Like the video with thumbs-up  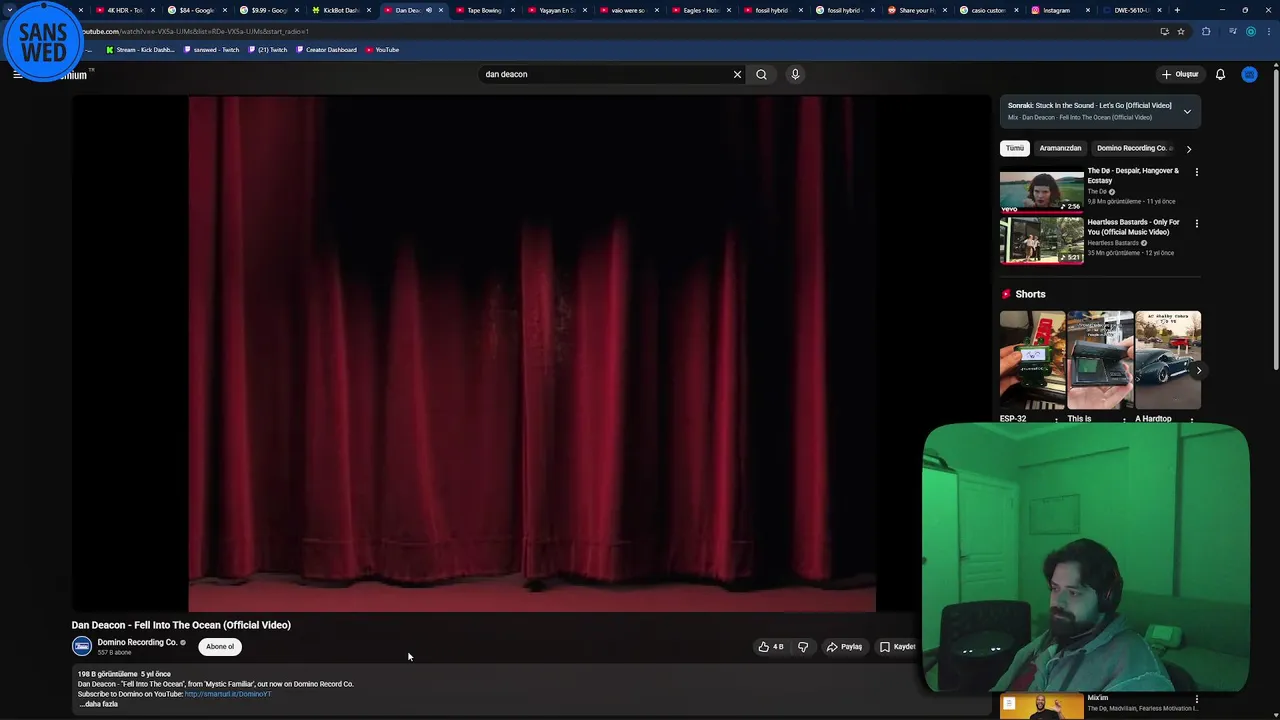click(x=770, y=647)
